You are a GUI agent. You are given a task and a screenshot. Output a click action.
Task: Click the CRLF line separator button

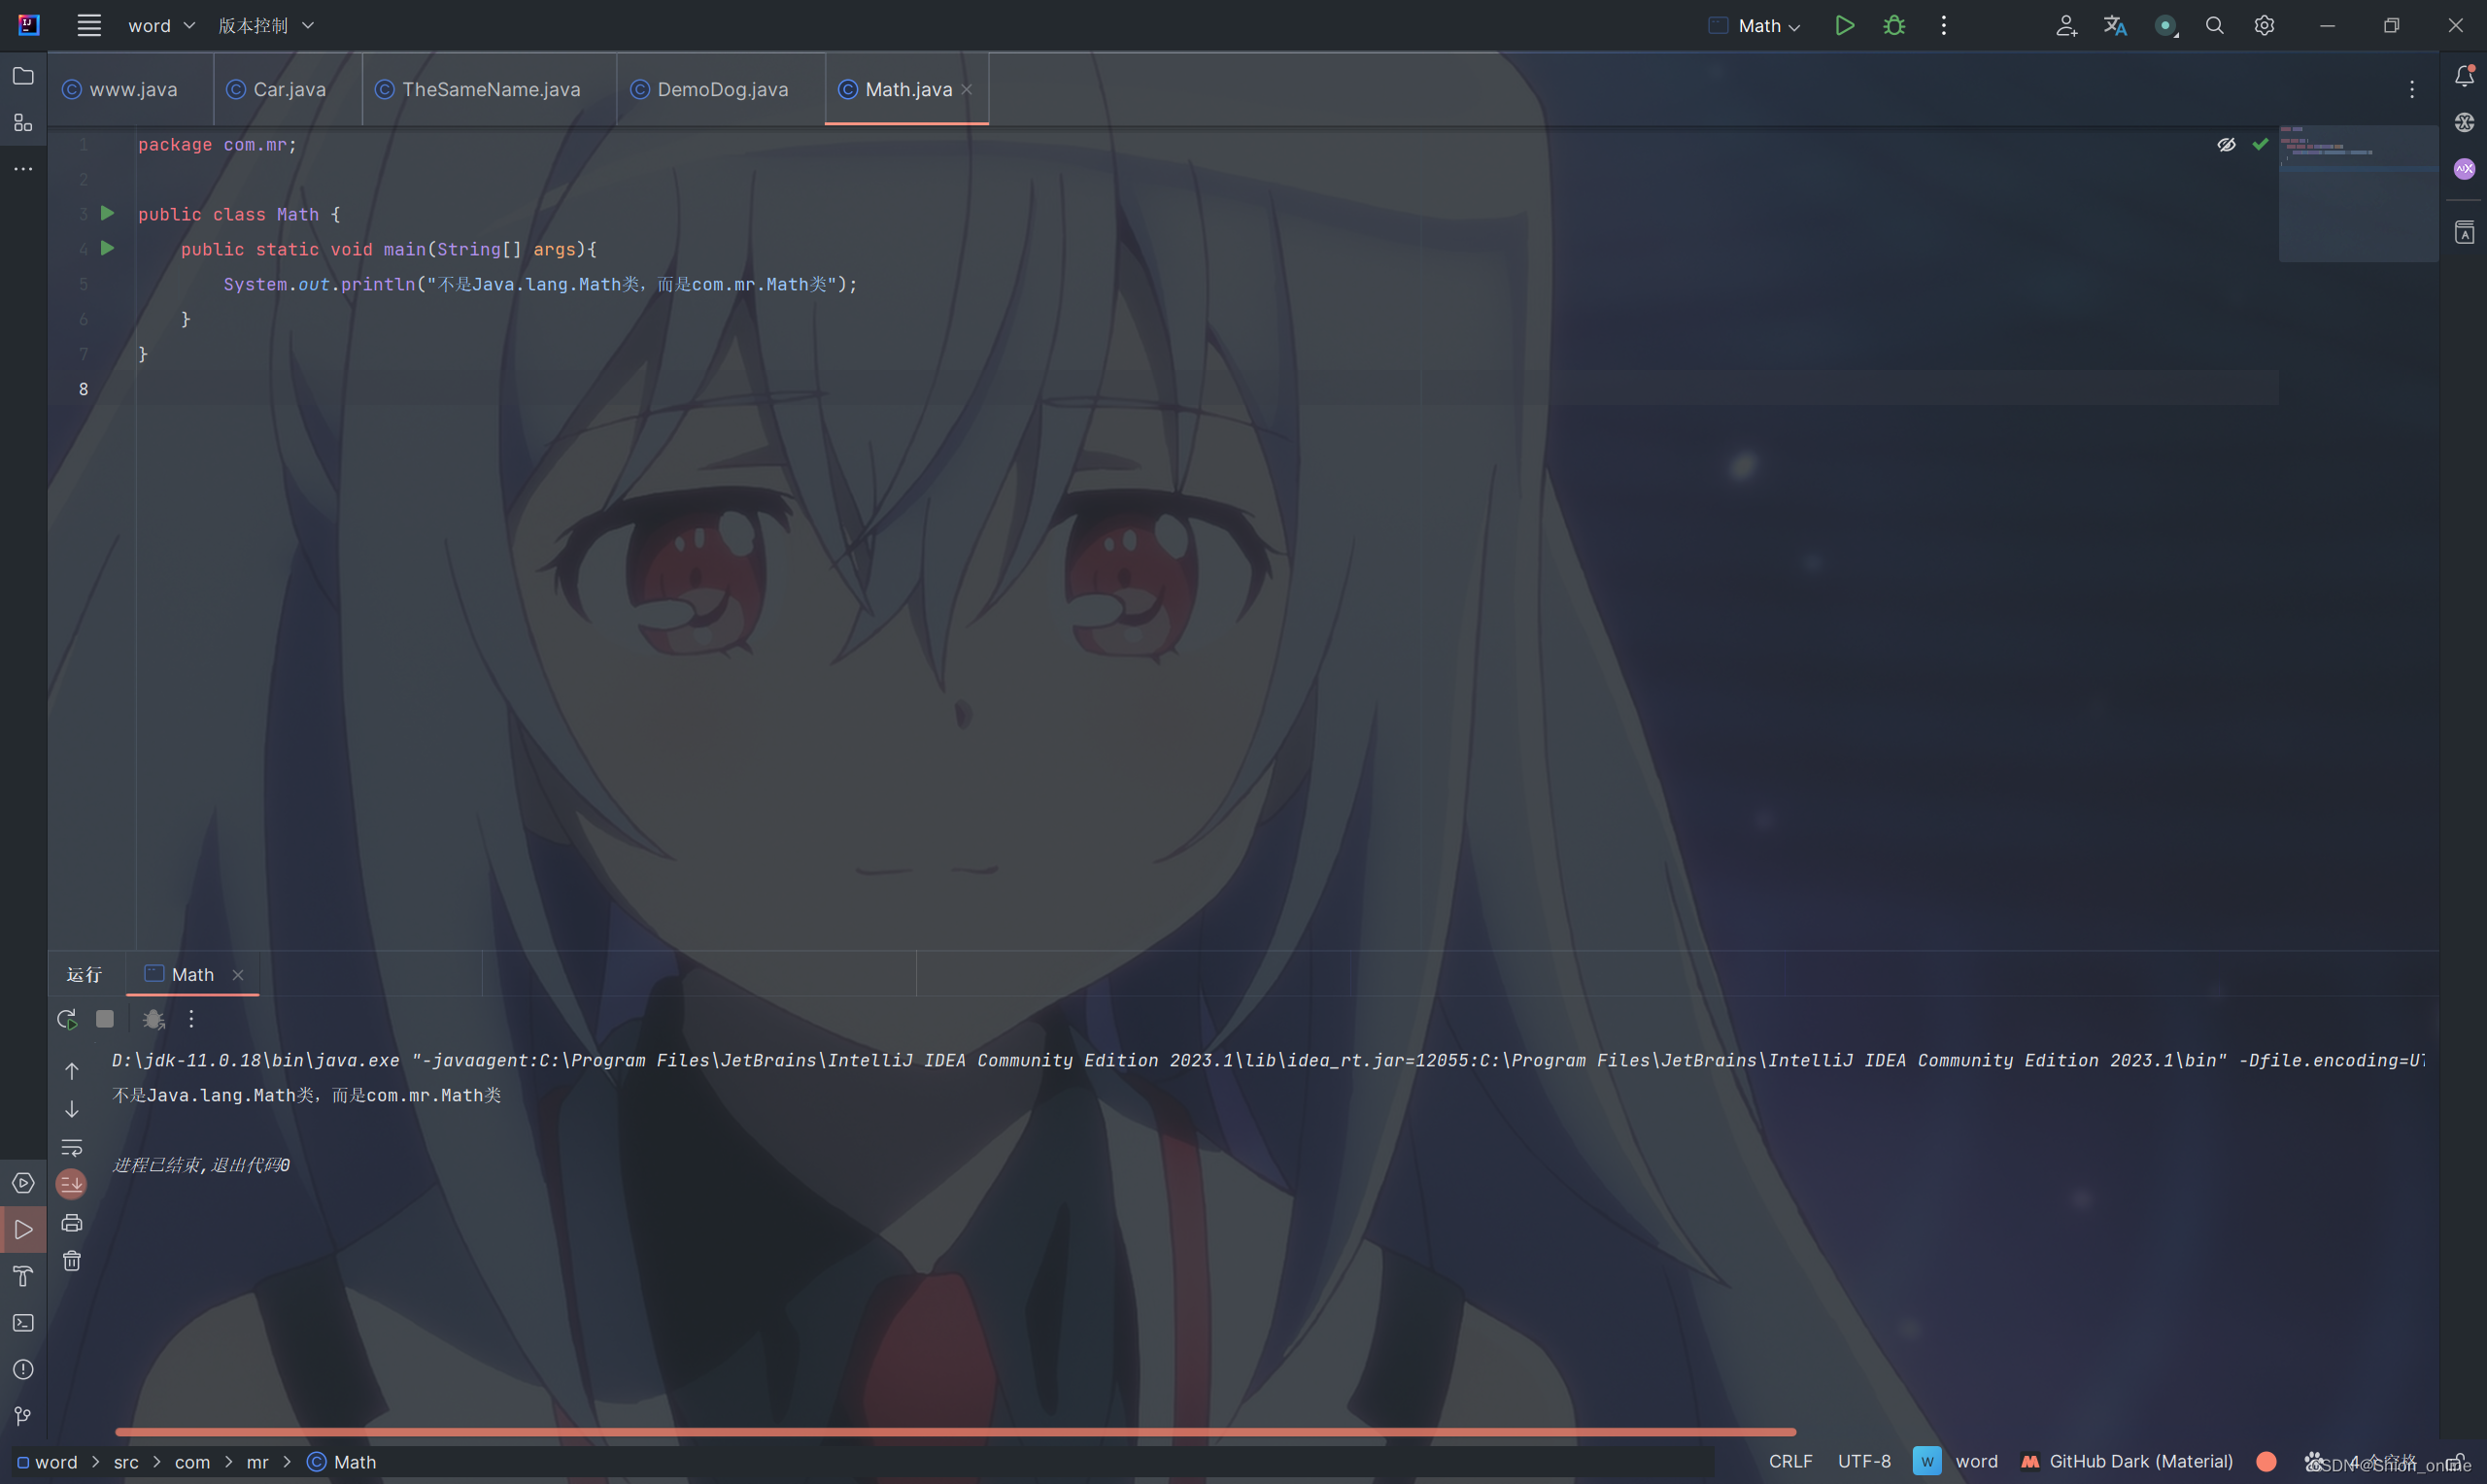pyautogui.click(x=1790, y=1461)
